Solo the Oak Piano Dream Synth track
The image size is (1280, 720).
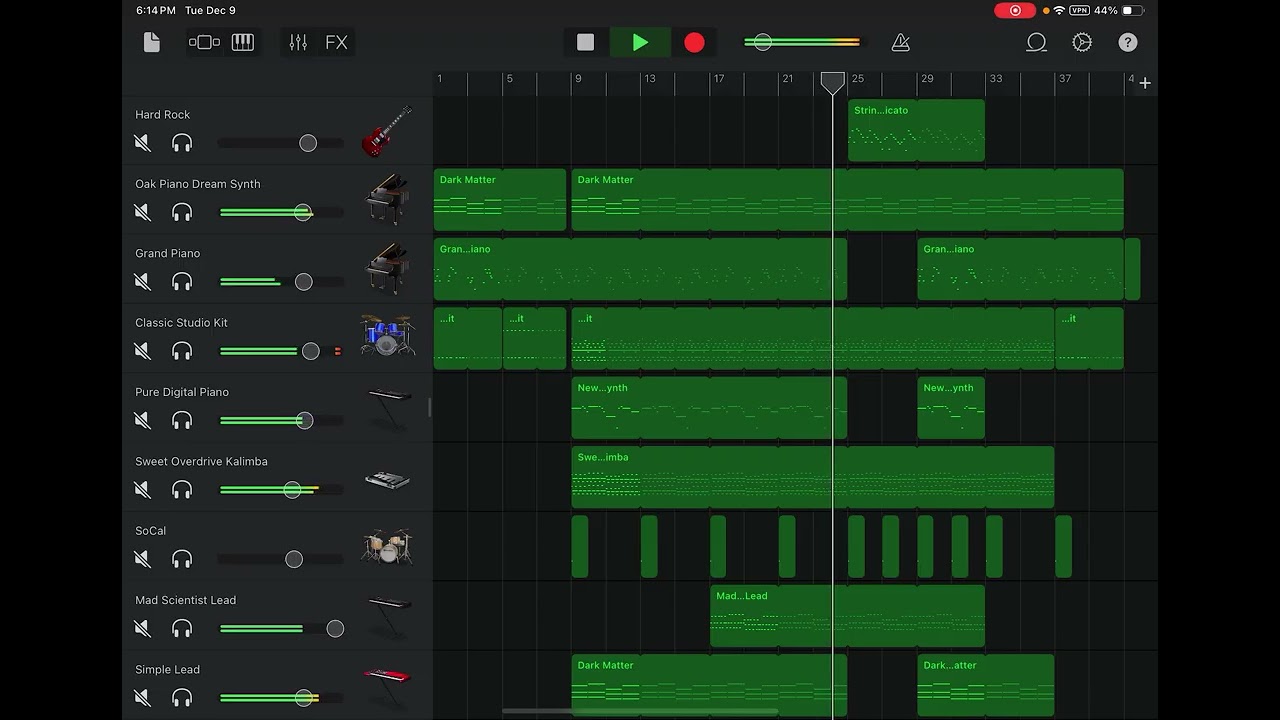coord(182,212)
